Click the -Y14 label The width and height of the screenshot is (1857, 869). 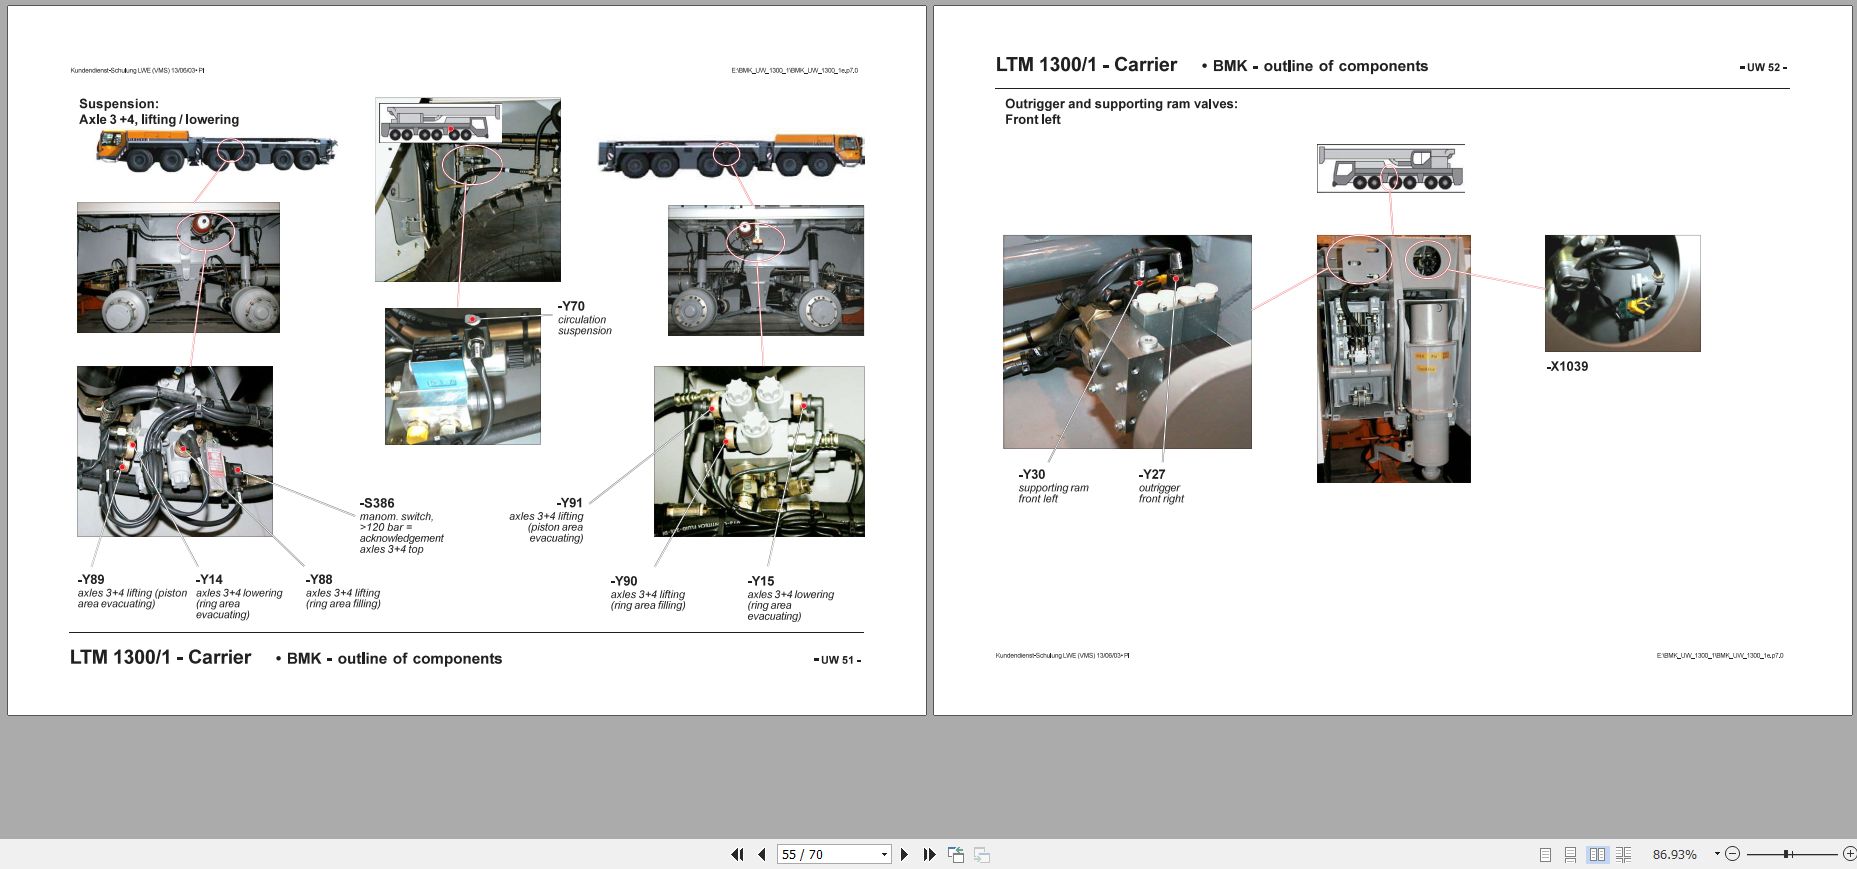tap(209, 579)
